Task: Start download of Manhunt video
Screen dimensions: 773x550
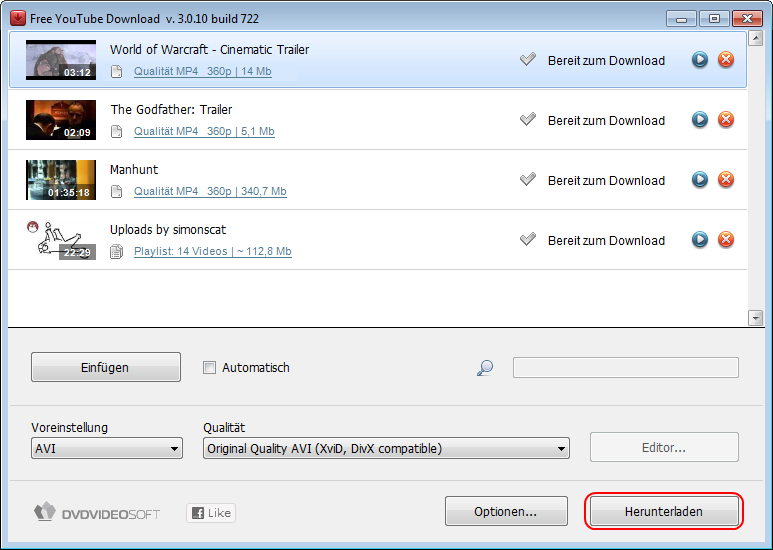Action: (700, 179)
